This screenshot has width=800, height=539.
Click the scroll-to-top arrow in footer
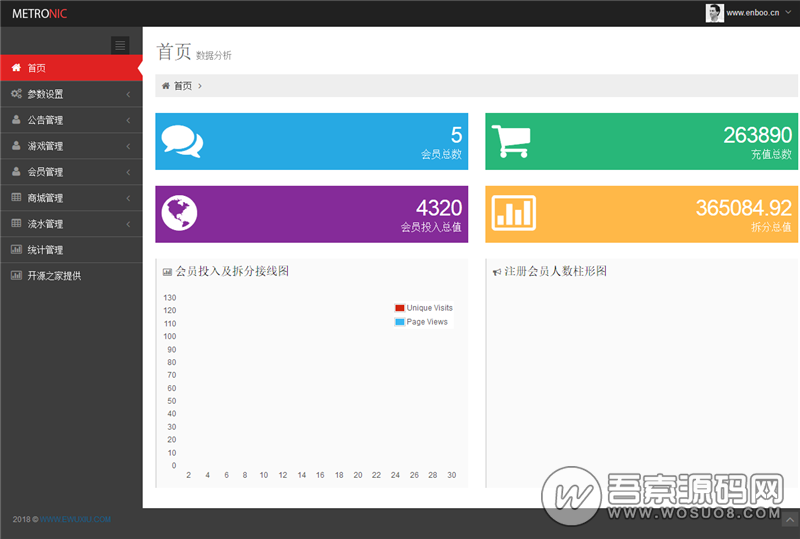[789, 520]
